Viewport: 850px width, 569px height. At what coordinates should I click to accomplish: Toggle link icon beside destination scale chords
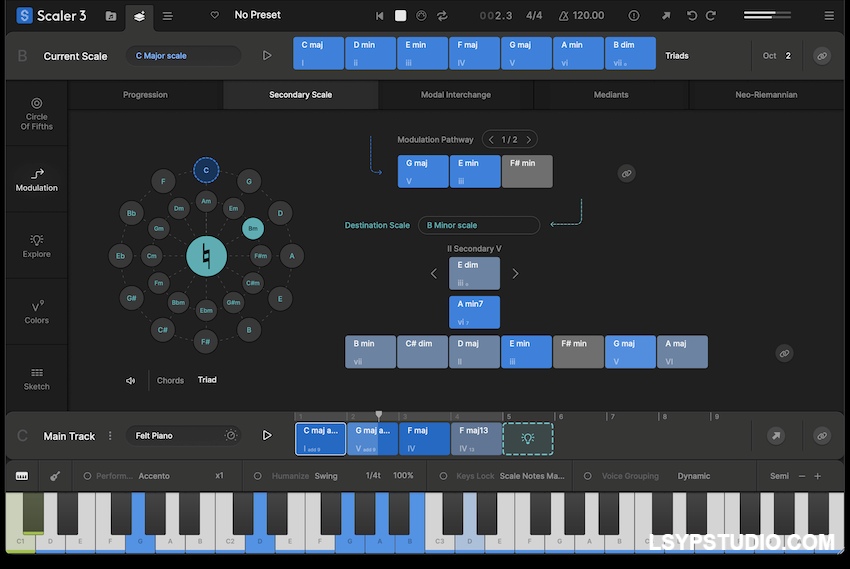point(784,353)
